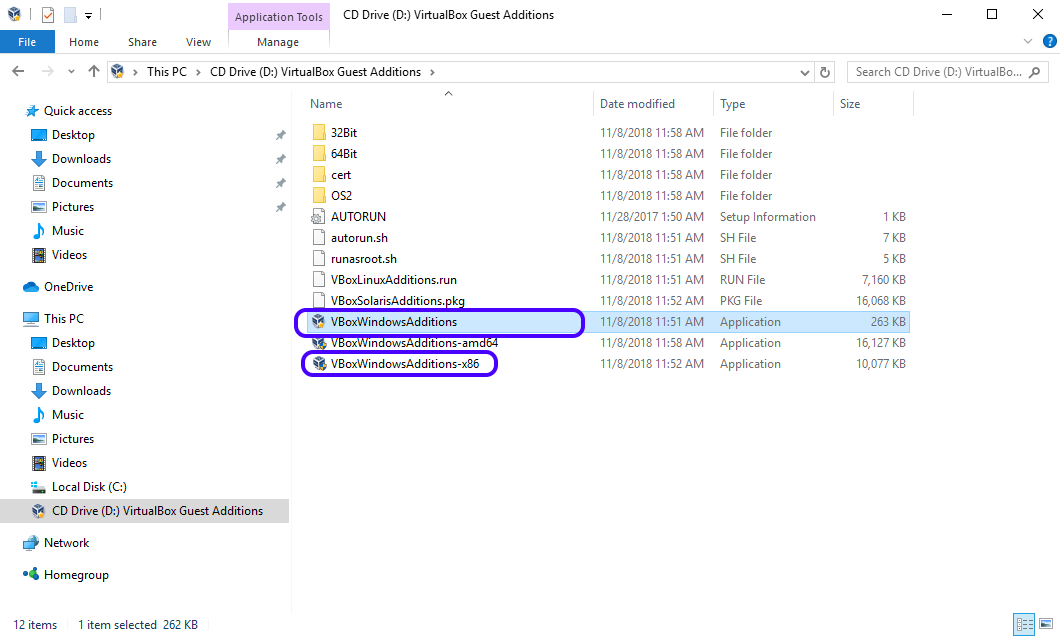
Task: Open Downloads under Quick access
Action: [81, 159]
